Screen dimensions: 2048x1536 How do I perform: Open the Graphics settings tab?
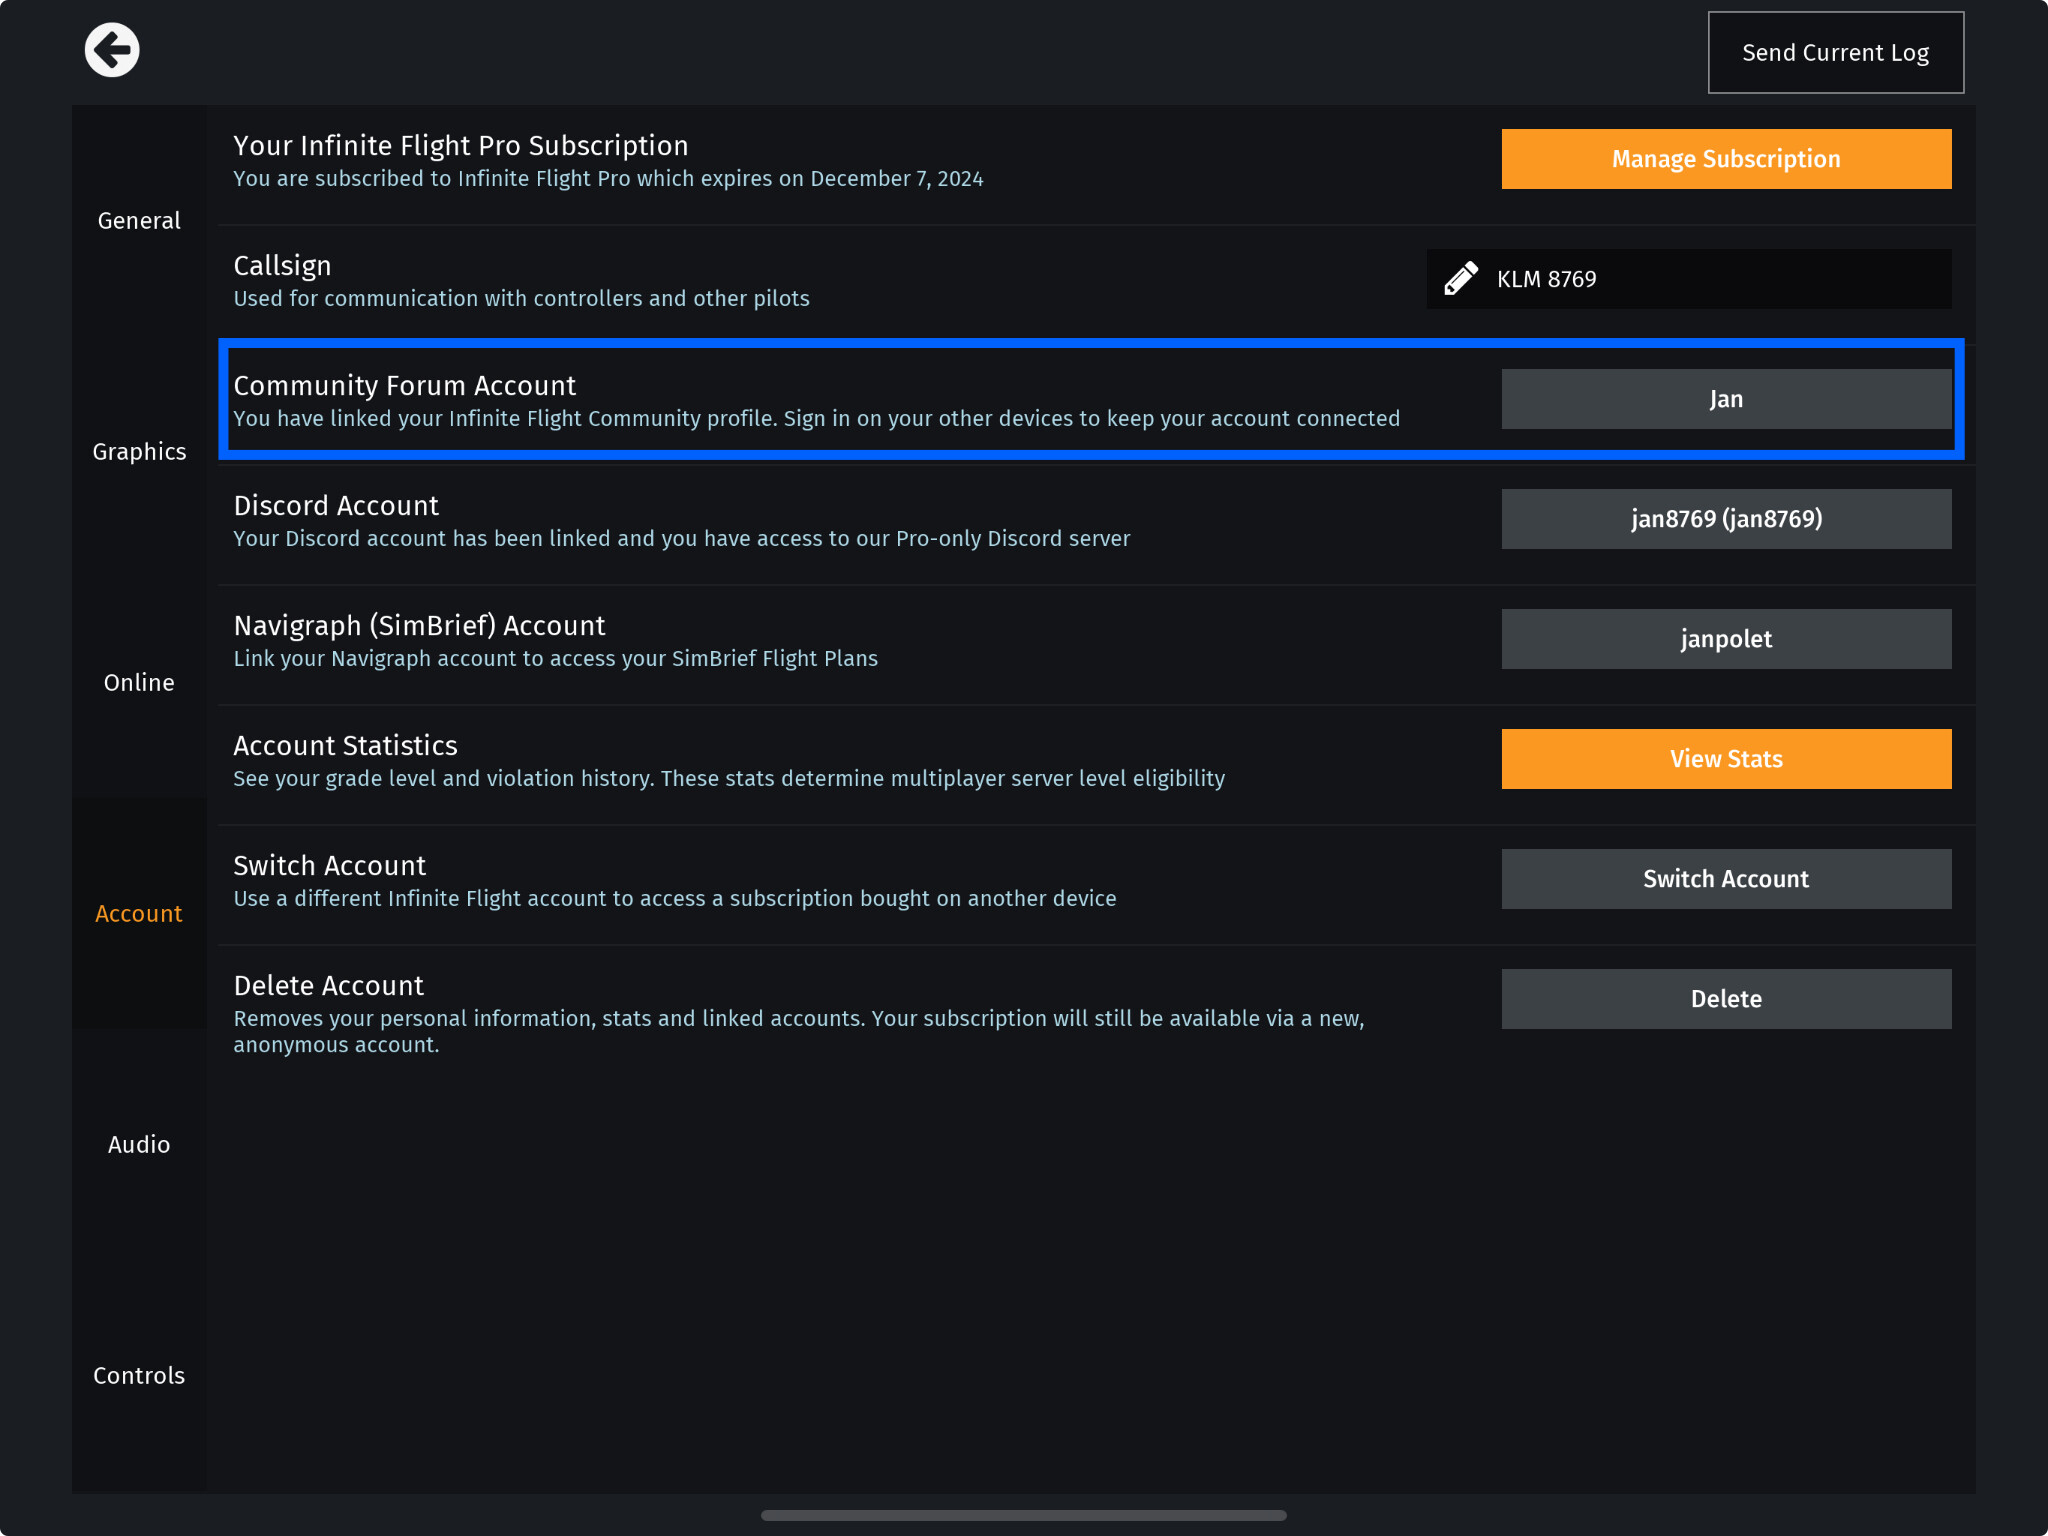pyautogui.click(x=139, y=452)
